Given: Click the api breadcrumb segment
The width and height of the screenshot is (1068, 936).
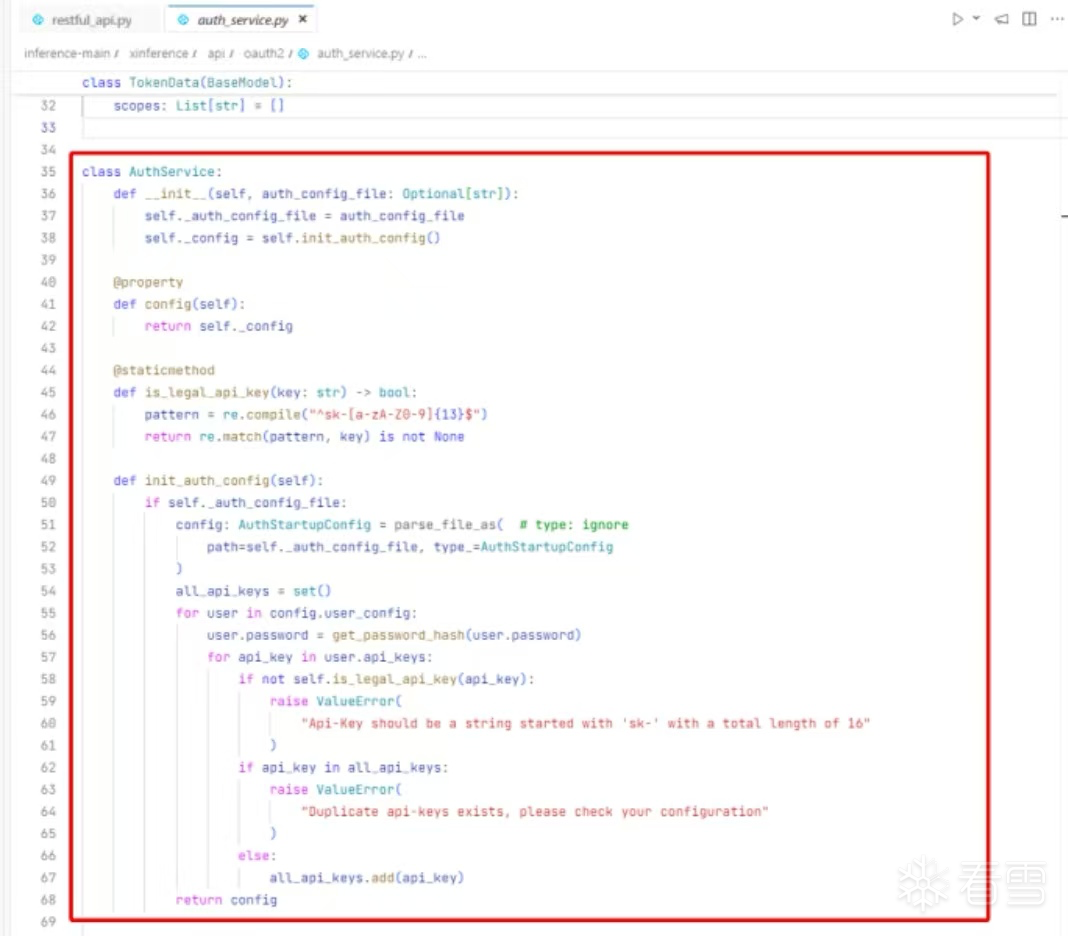Looking at the screenshot, I should pyautogui.click(x=216, y=53).
